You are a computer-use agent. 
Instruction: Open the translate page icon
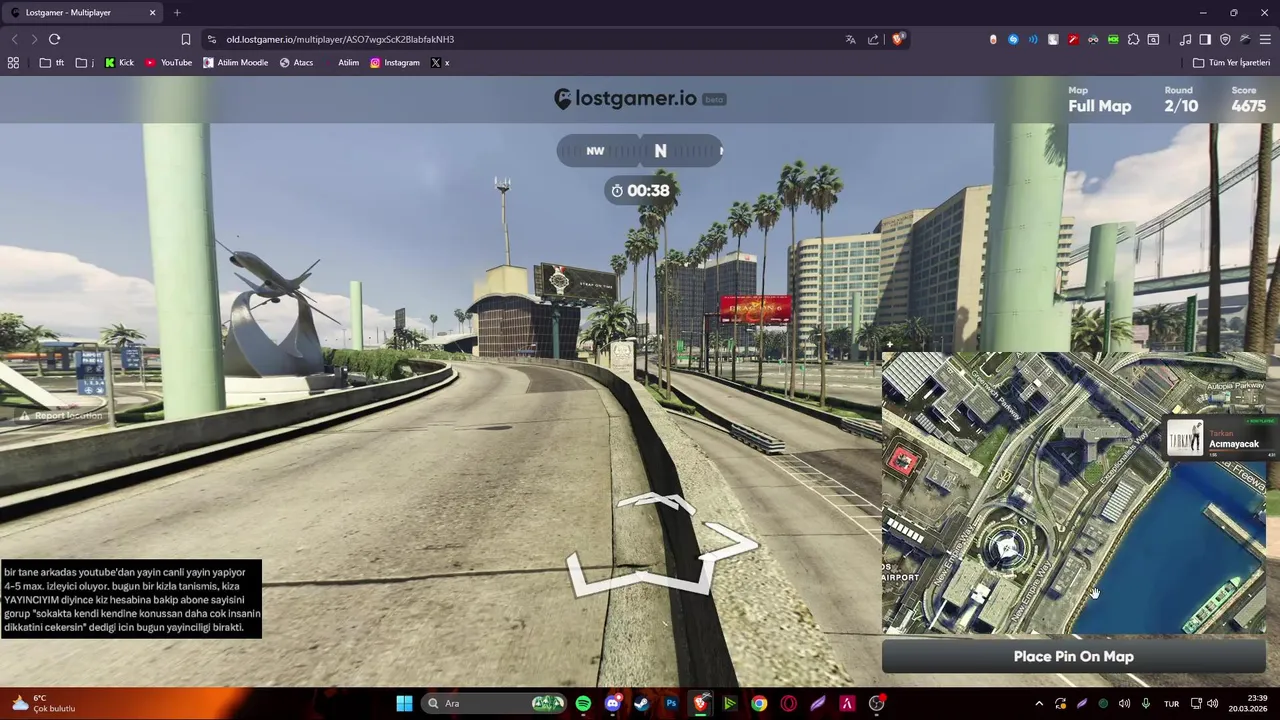[850, 39]
